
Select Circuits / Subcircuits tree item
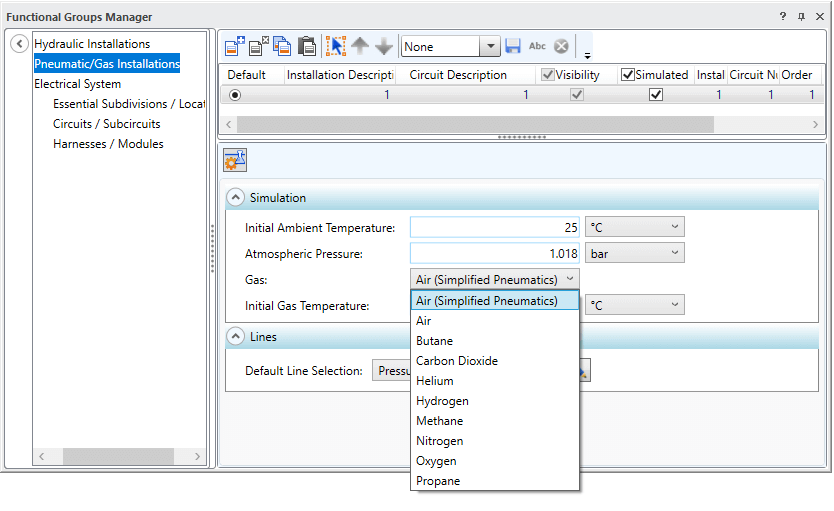(107, 124)
